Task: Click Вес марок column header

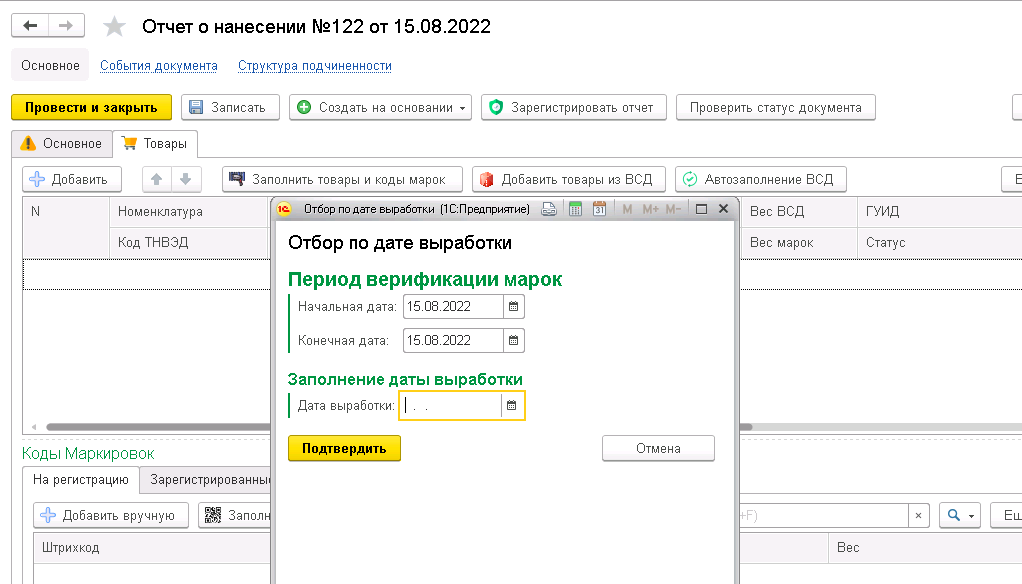Action: click(799, 242)
